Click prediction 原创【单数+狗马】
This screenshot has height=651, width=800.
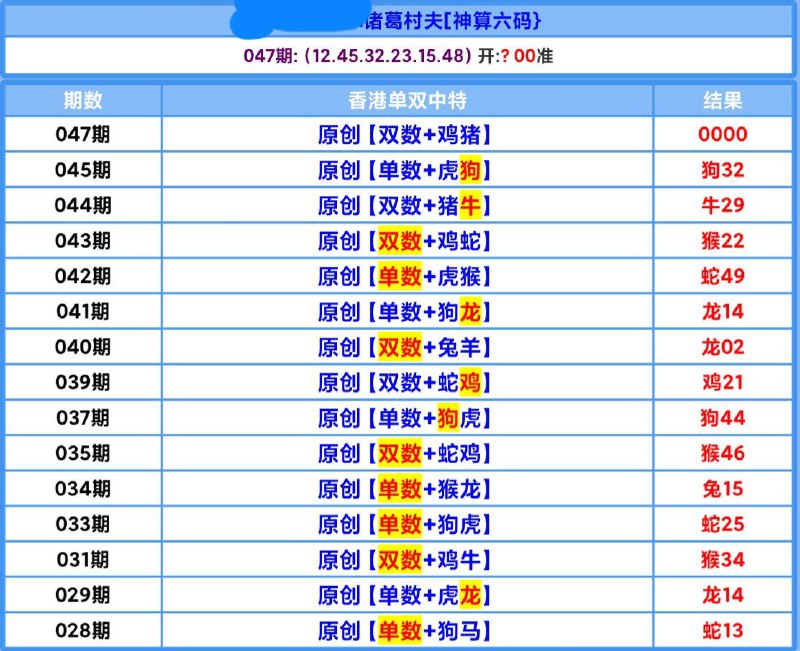pos(405,631)
